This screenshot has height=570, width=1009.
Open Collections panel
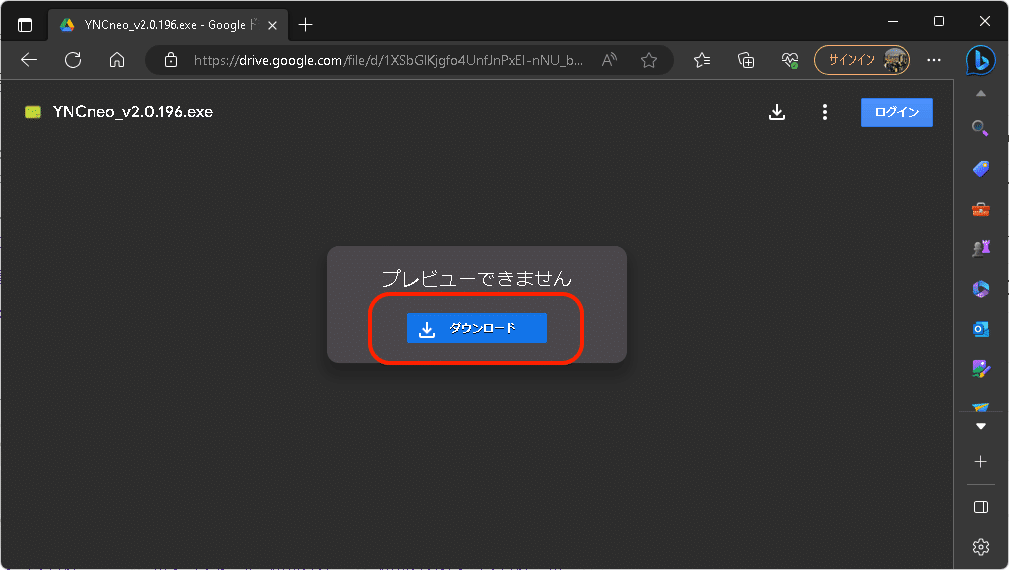(746, 60)
